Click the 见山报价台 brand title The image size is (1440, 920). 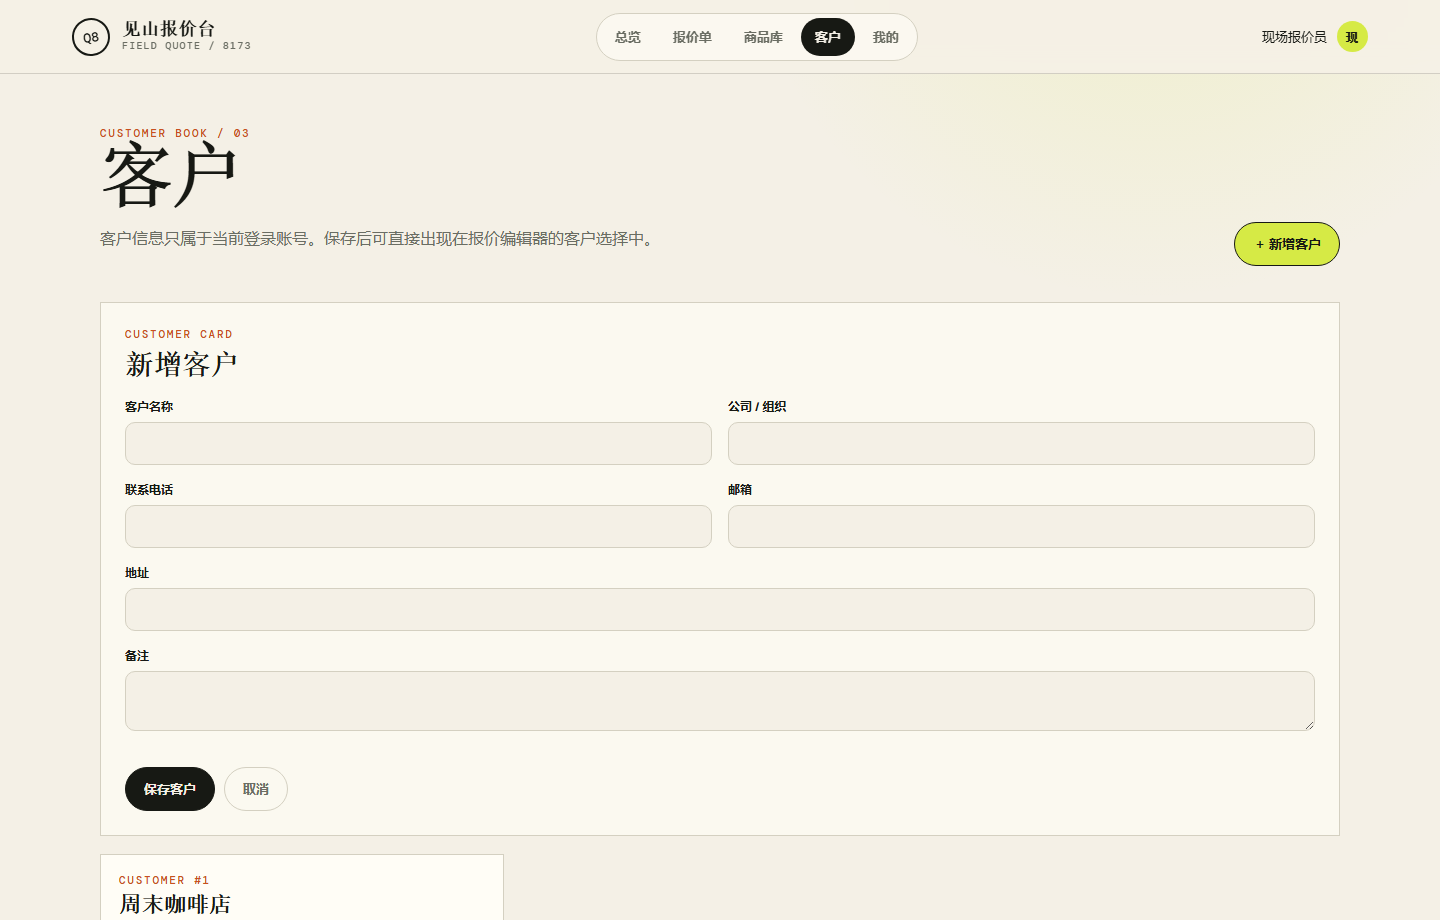tap(169, 29)
